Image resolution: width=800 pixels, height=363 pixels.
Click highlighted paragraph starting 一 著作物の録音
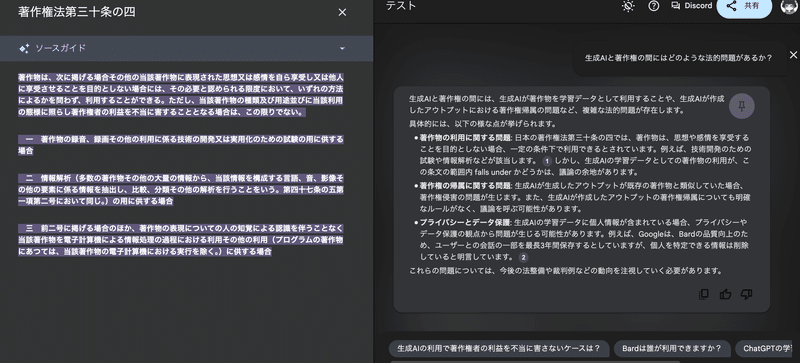pos(181,145)
